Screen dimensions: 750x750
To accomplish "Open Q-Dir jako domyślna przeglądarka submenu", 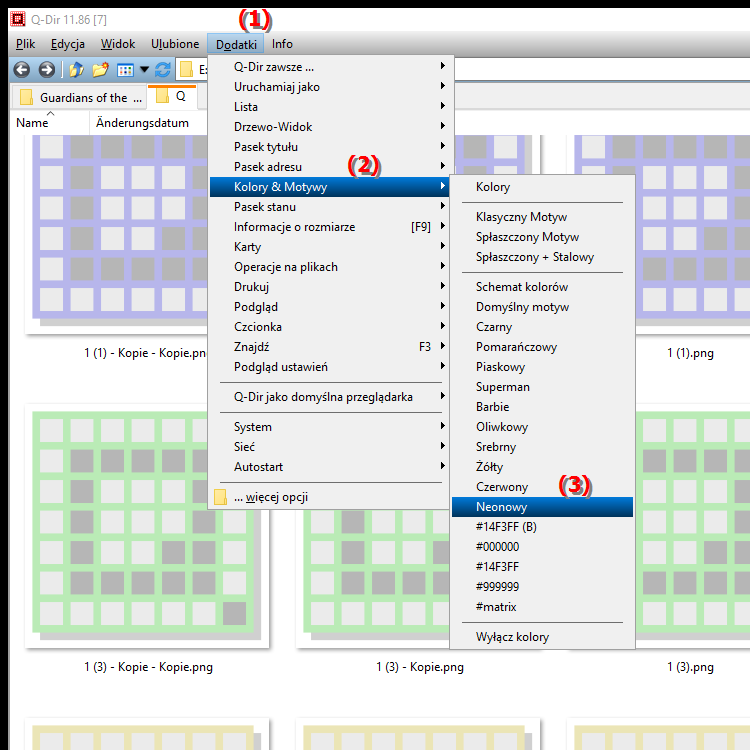I will coord(329,397).
